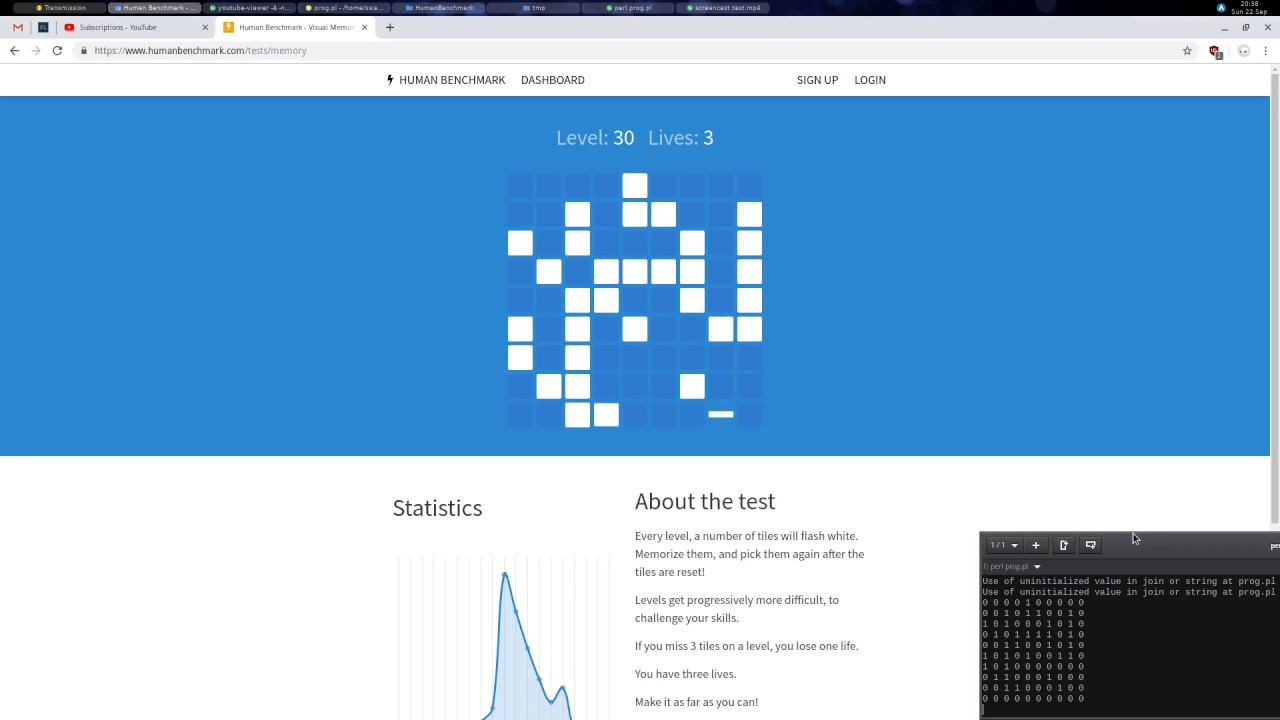
Task: Open a new browser tab
Action: click(390, 27)
